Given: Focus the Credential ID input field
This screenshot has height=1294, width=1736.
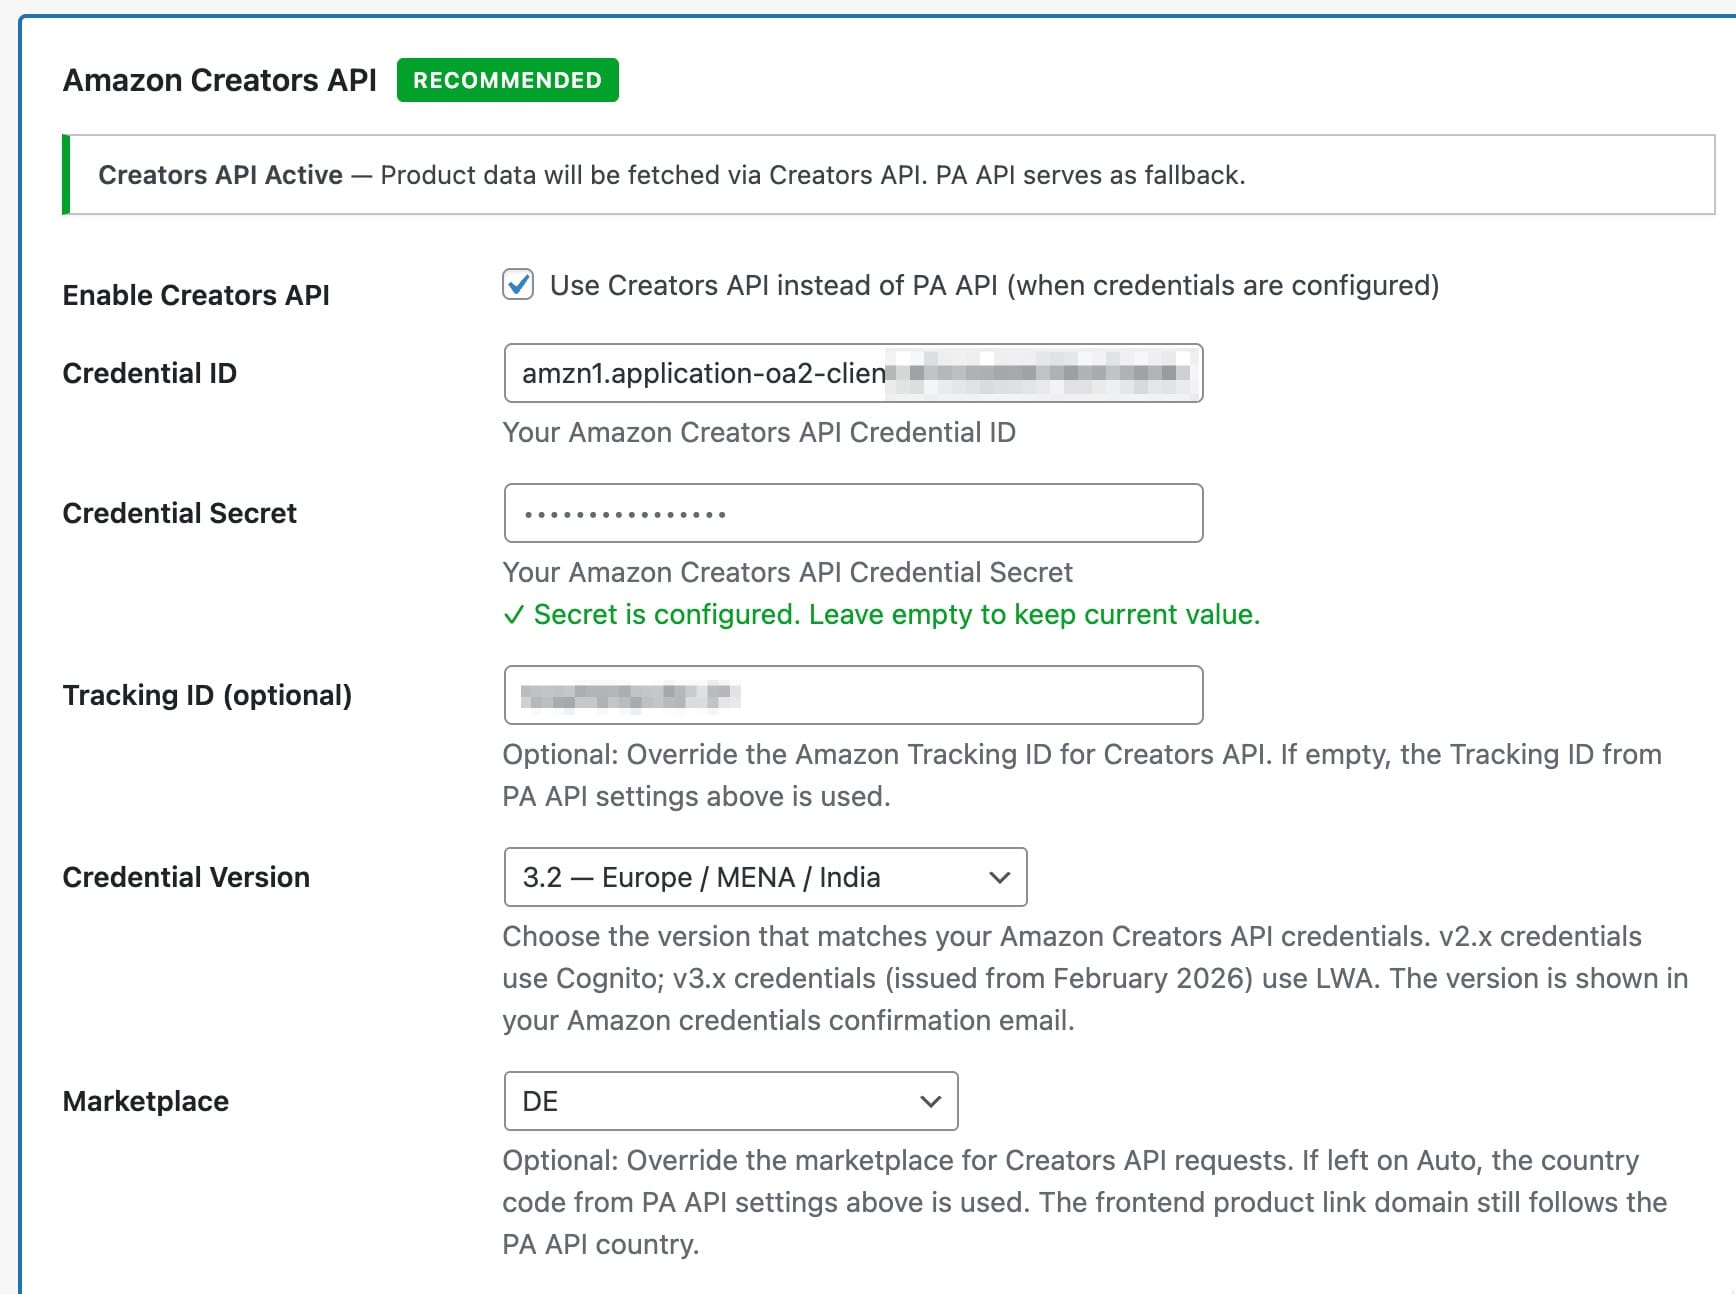Looking at the screenshot, I should tap(852, 373).
